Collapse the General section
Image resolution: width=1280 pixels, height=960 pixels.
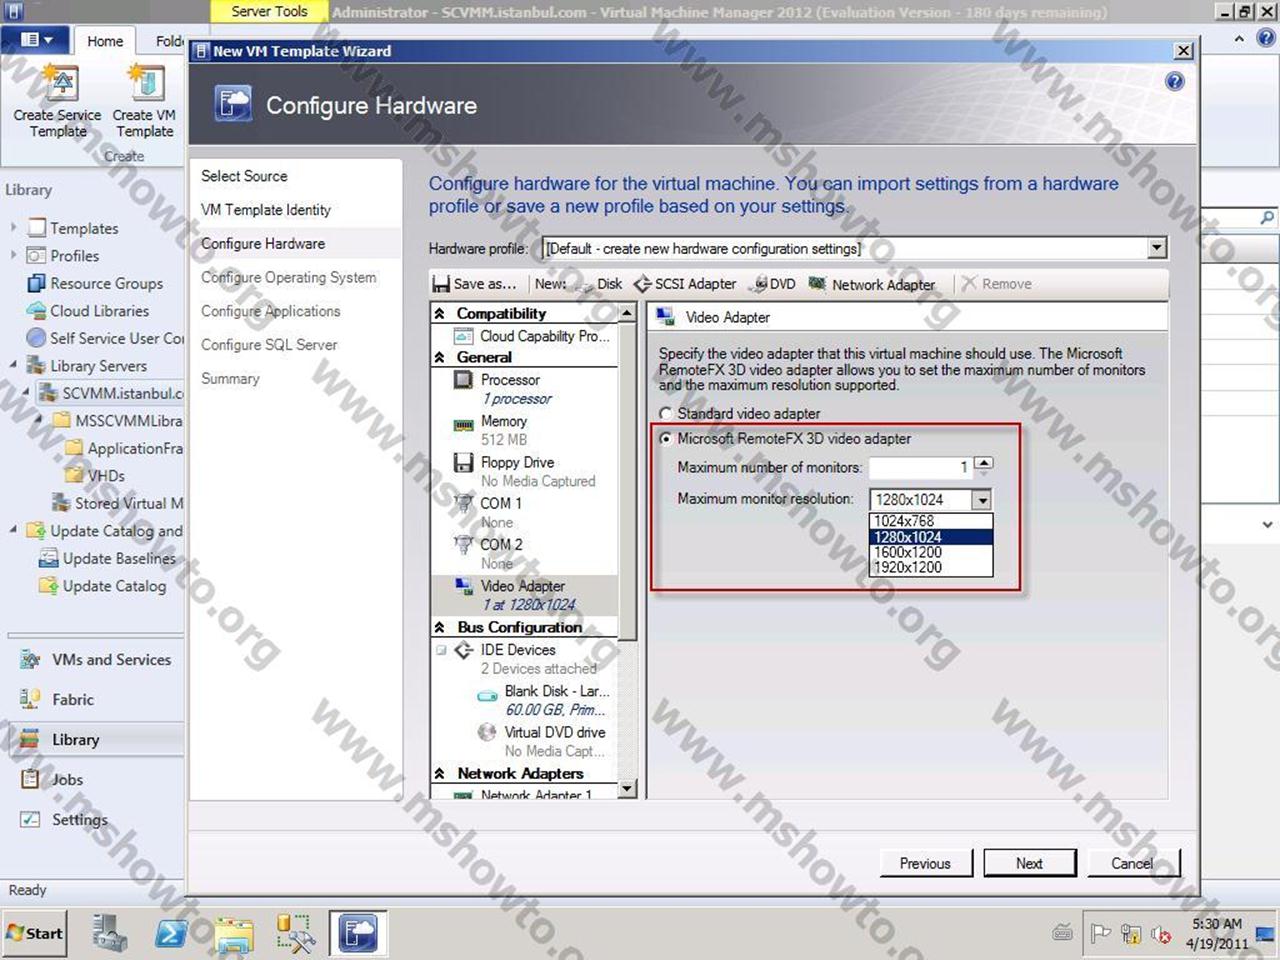tap(440, 358)
